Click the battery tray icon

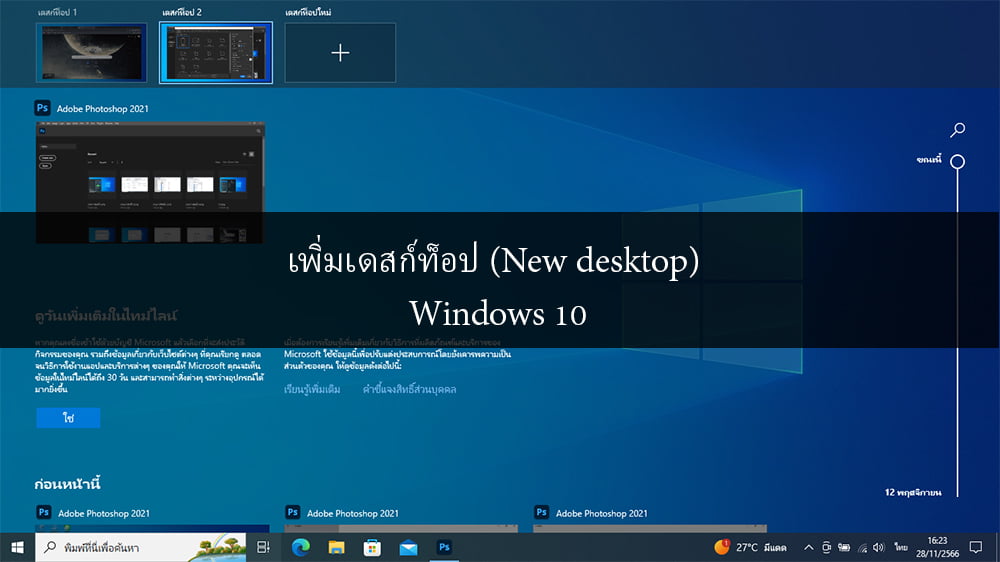pos(844,547)
